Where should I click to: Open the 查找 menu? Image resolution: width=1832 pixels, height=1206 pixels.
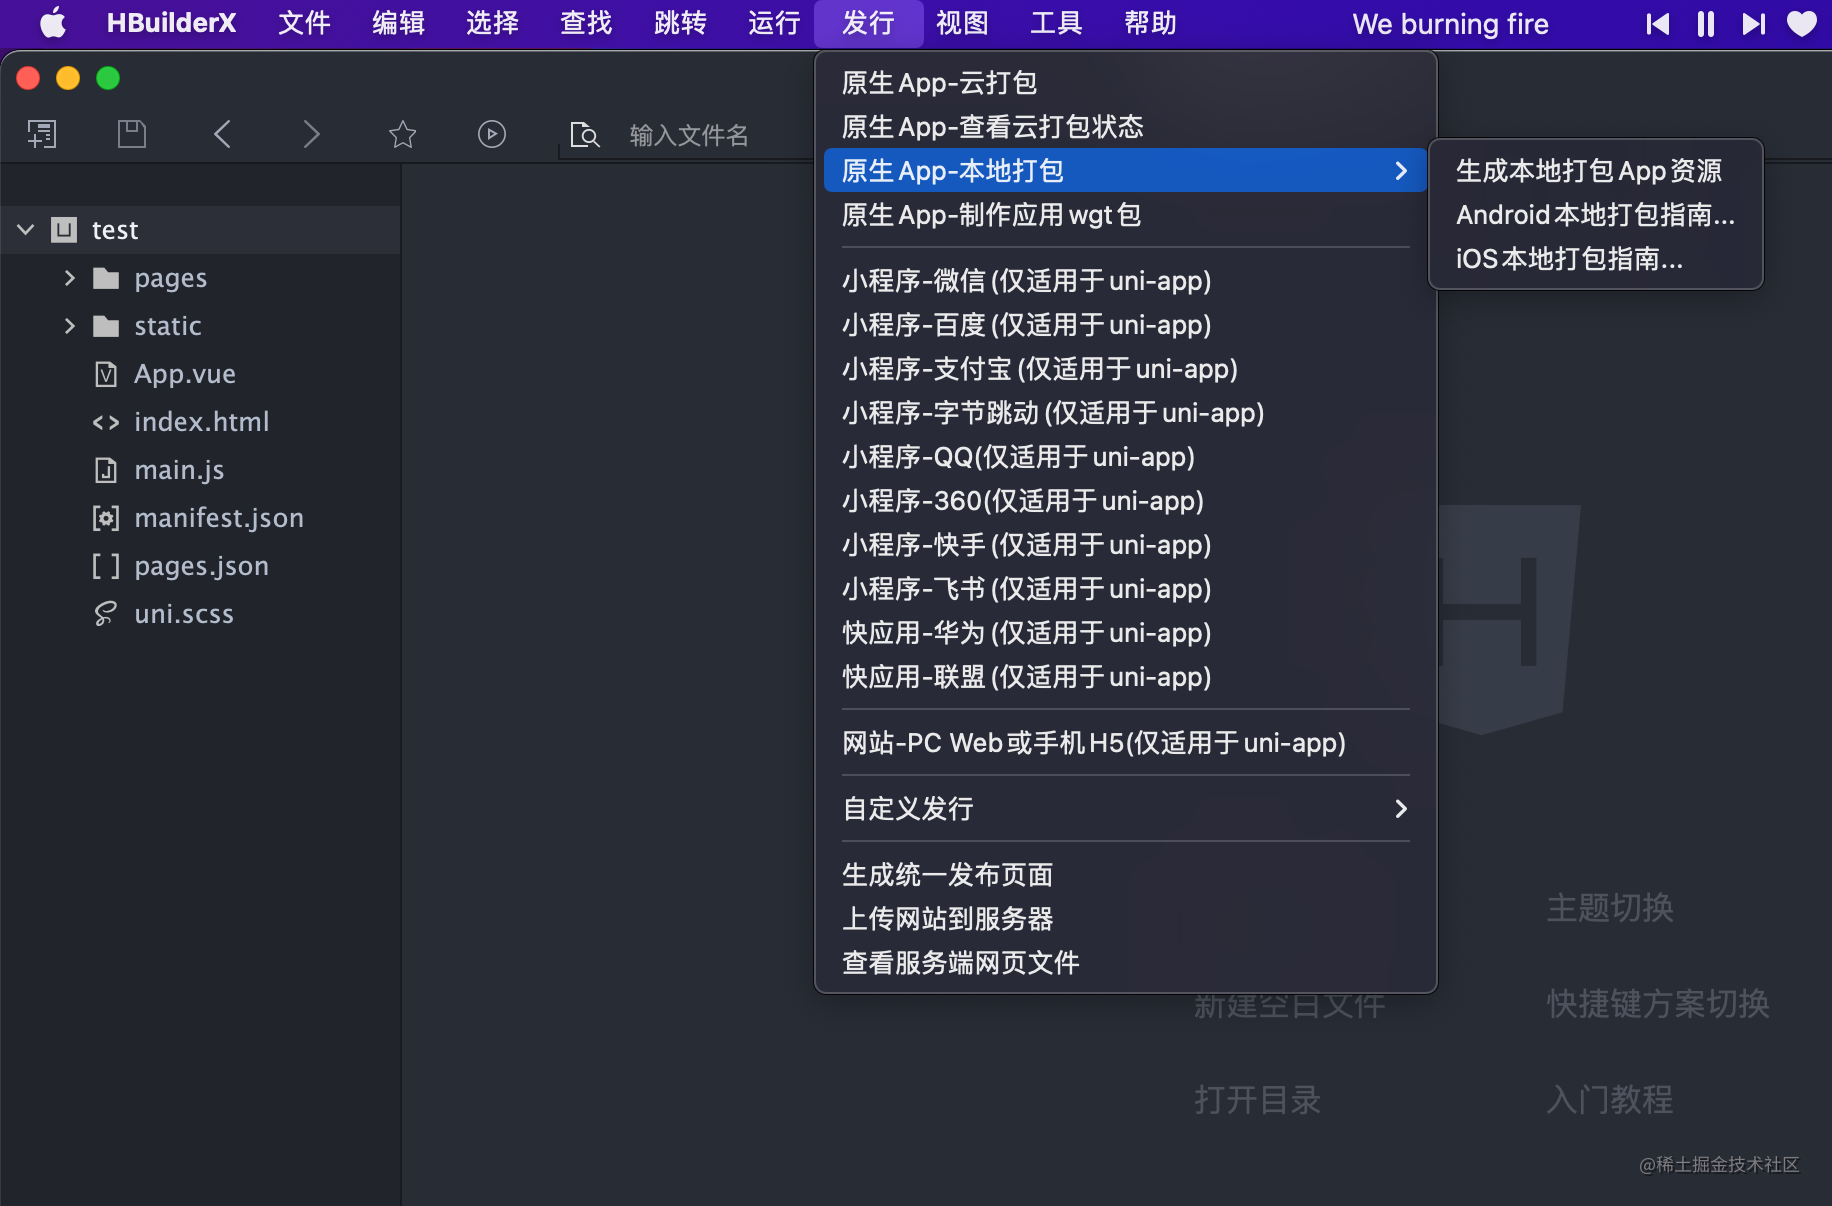tap(586, 23)
